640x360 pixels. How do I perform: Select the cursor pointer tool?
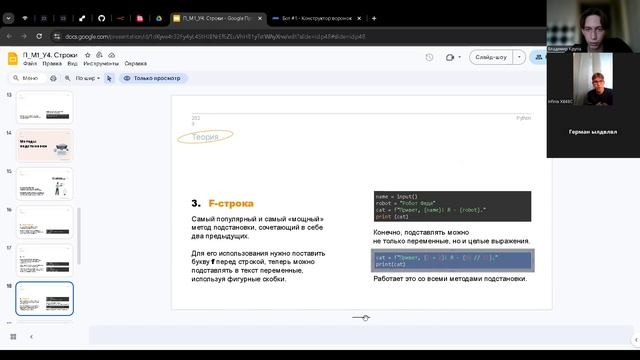109,78
